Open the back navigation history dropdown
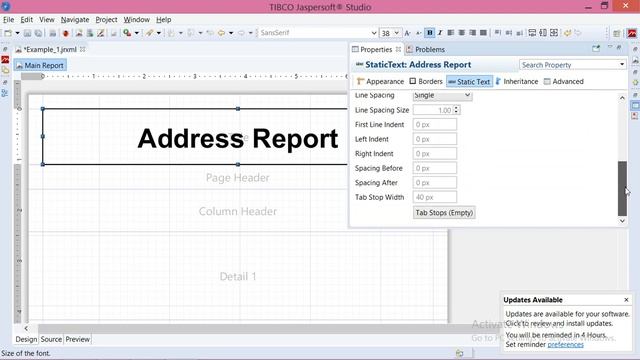 pos(231,33)
